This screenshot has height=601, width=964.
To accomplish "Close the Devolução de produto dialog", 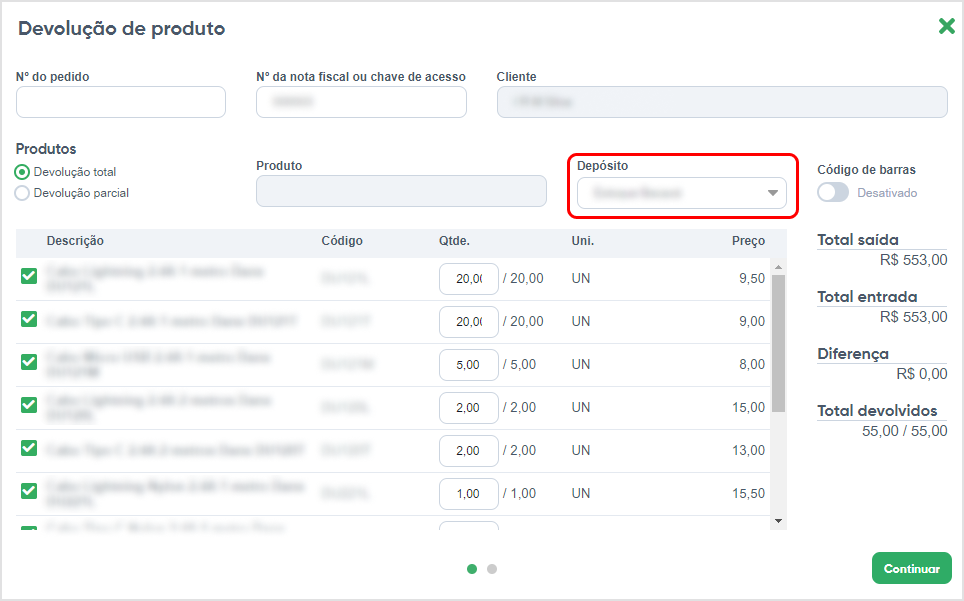I will coord(947,26).
